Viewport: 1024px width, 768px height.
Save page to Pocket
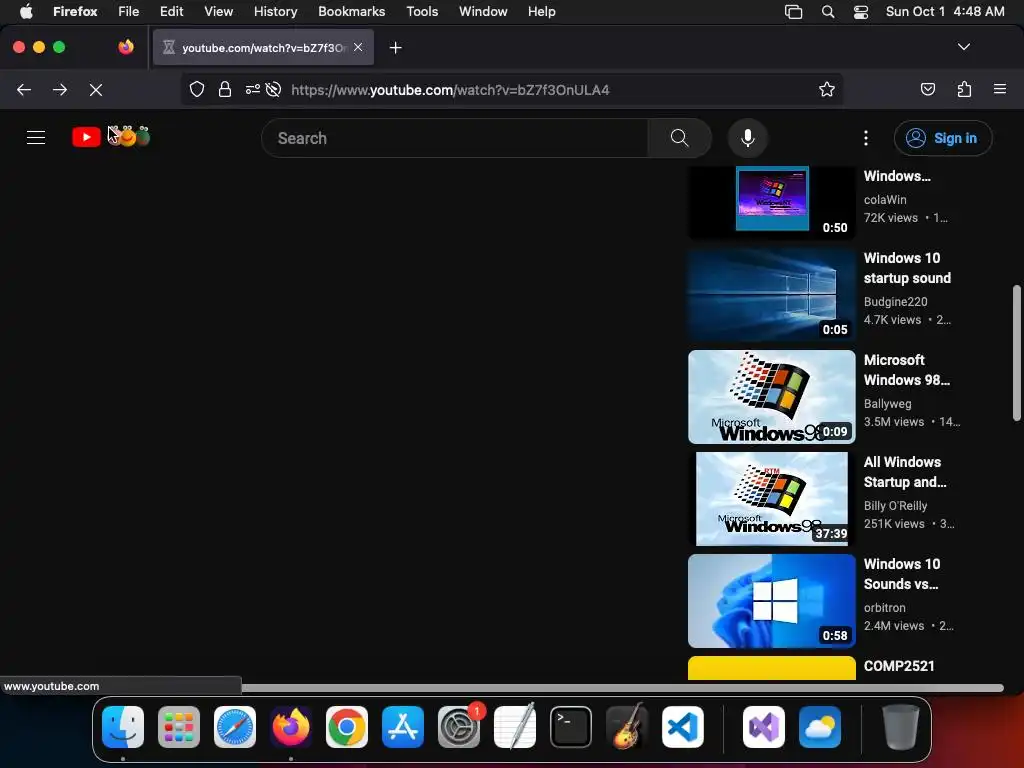pos(927,89)
